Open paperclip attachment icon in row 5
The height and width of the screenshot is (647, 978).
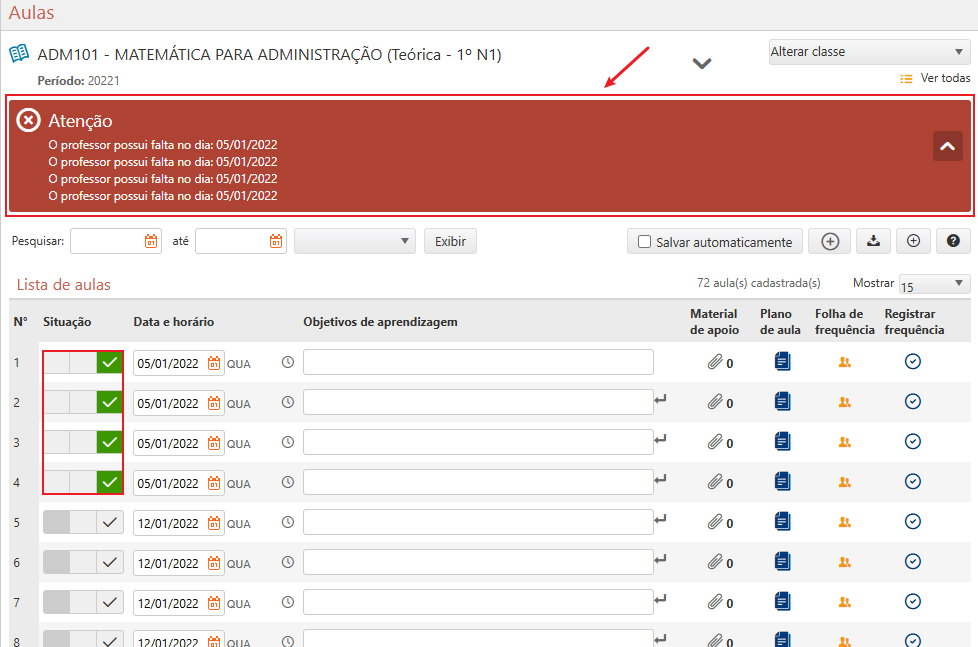coord(715,522)
